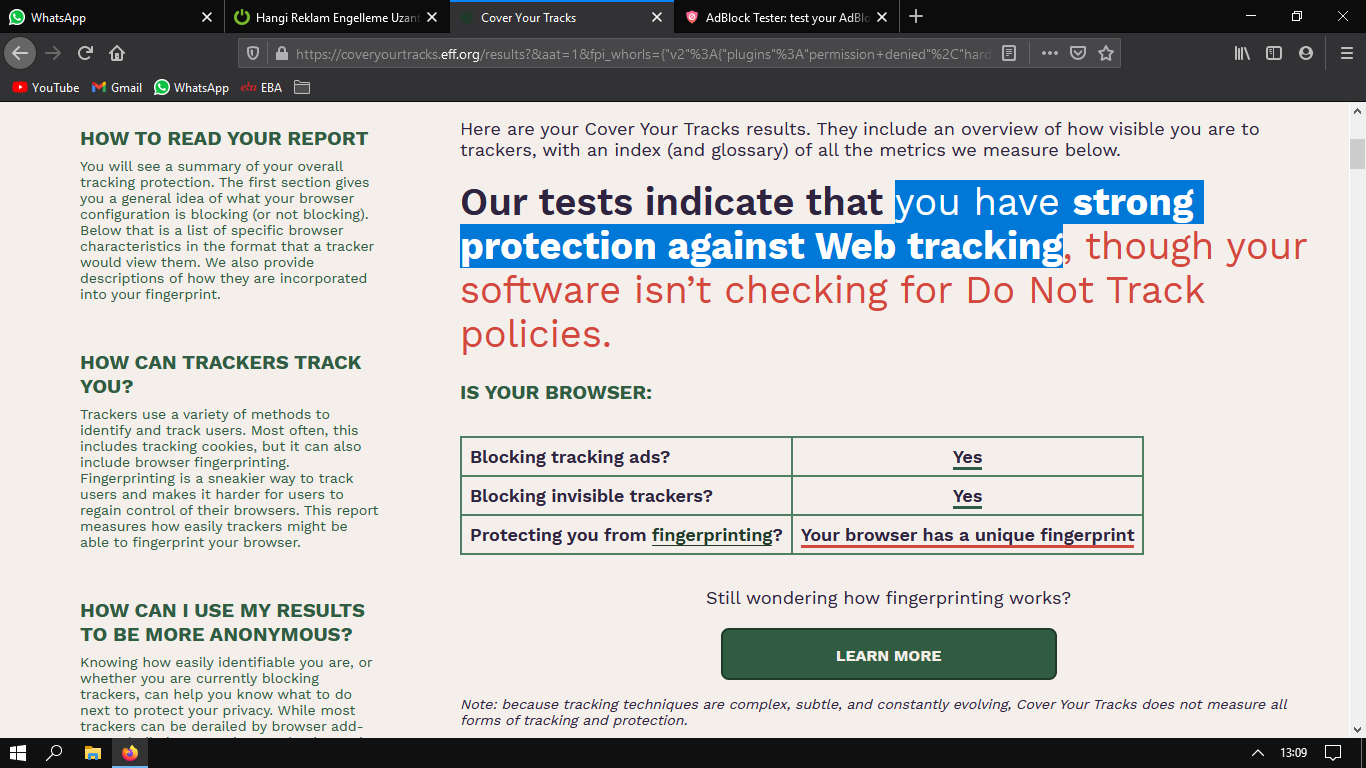Switch to the AdBlock Tester tab
Viewport: 1366px width, 768px height.
click(787, 17)
